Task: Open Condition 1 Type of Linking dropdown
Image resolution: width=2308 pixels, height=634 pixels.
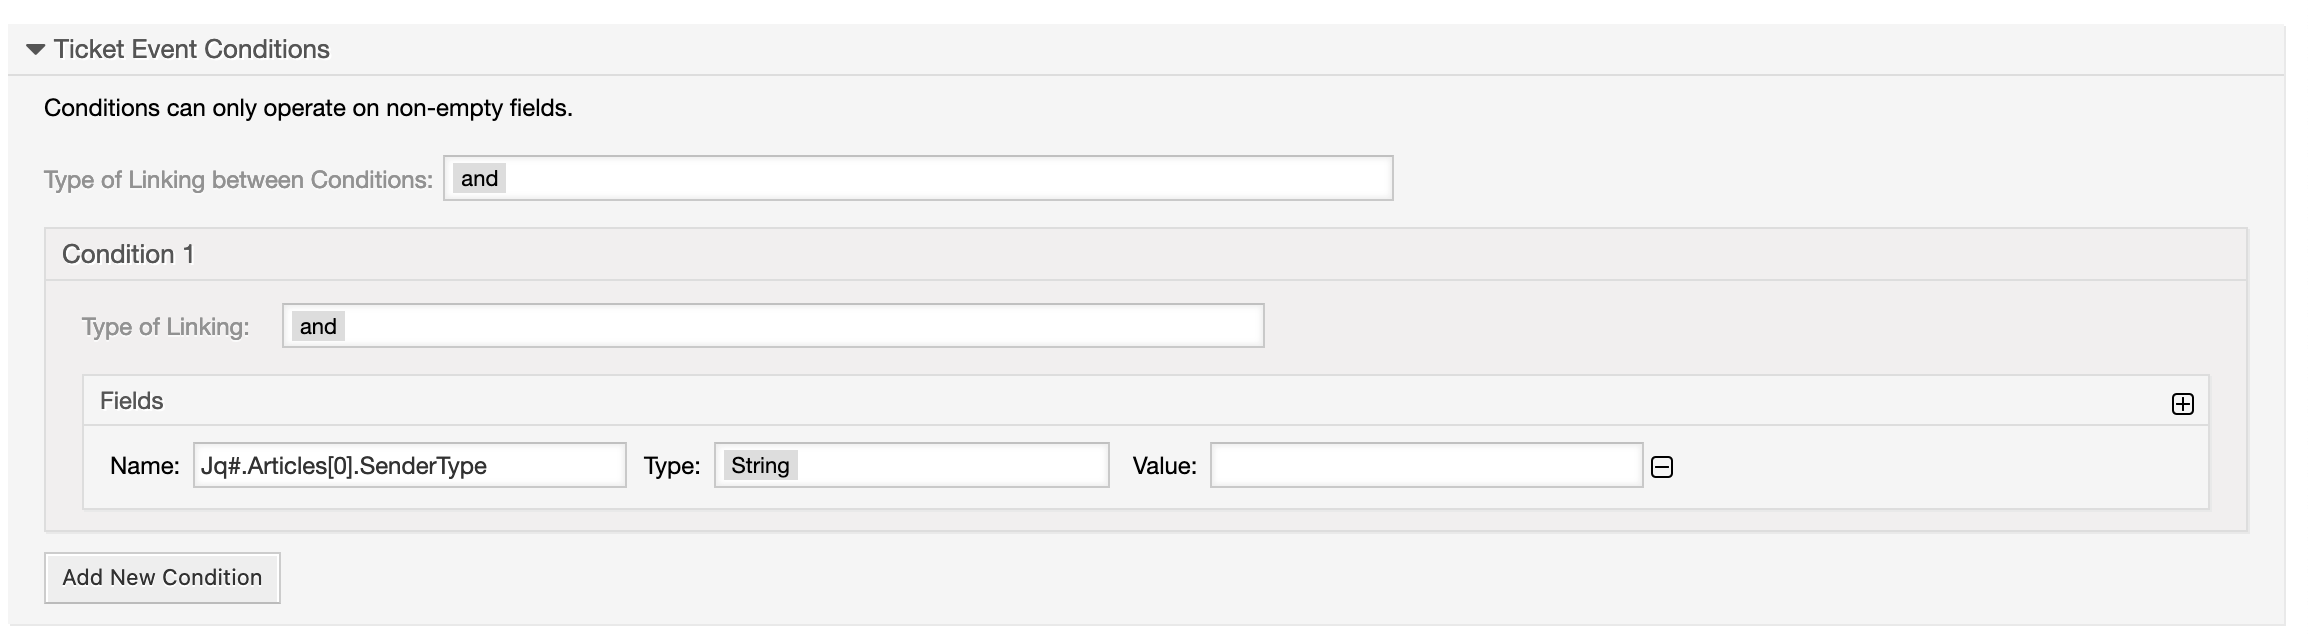Action: tap(772, 326)
